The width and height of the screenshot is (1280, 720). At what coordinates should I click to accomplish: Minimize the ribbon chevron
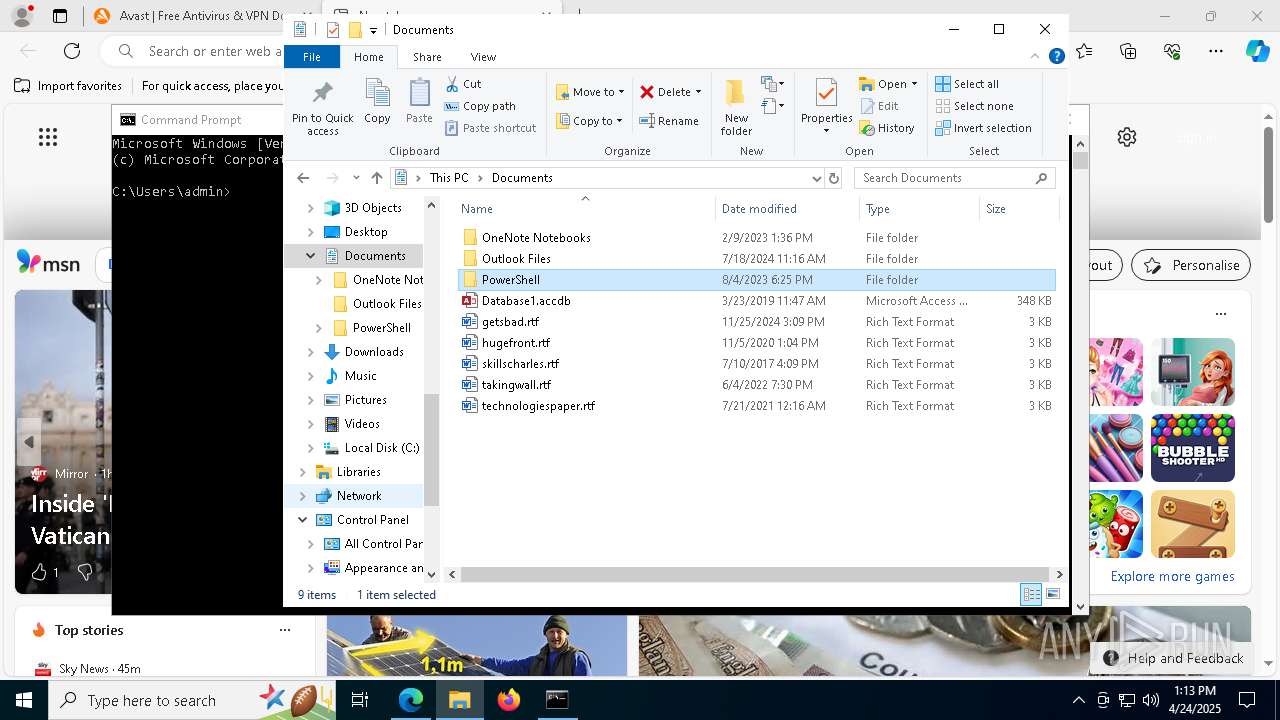tap(1036, 57)
